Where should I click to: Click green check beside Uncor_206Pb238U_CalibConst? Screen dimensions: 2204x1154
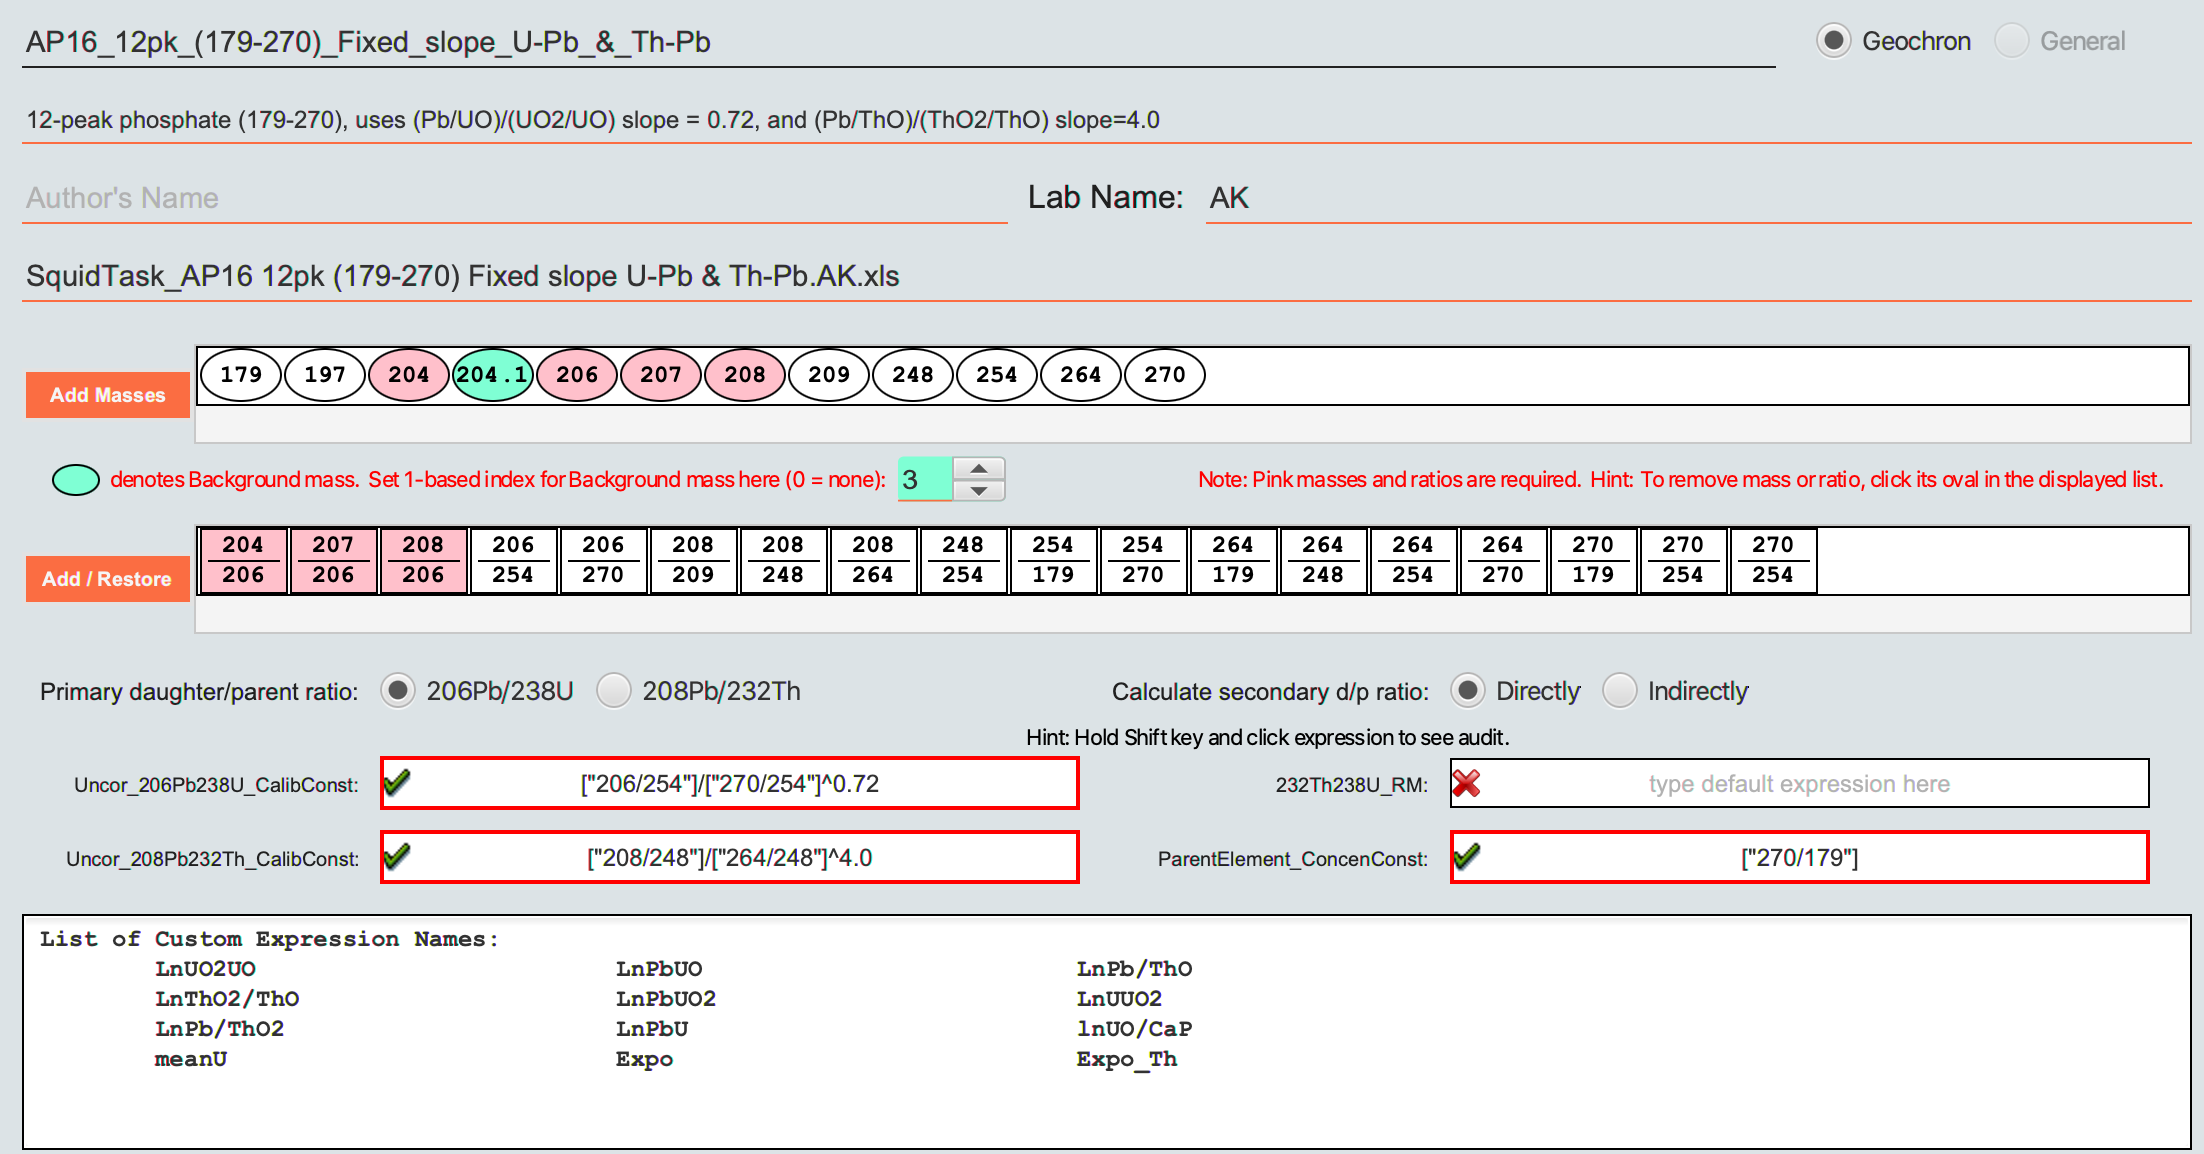(397, 783)
